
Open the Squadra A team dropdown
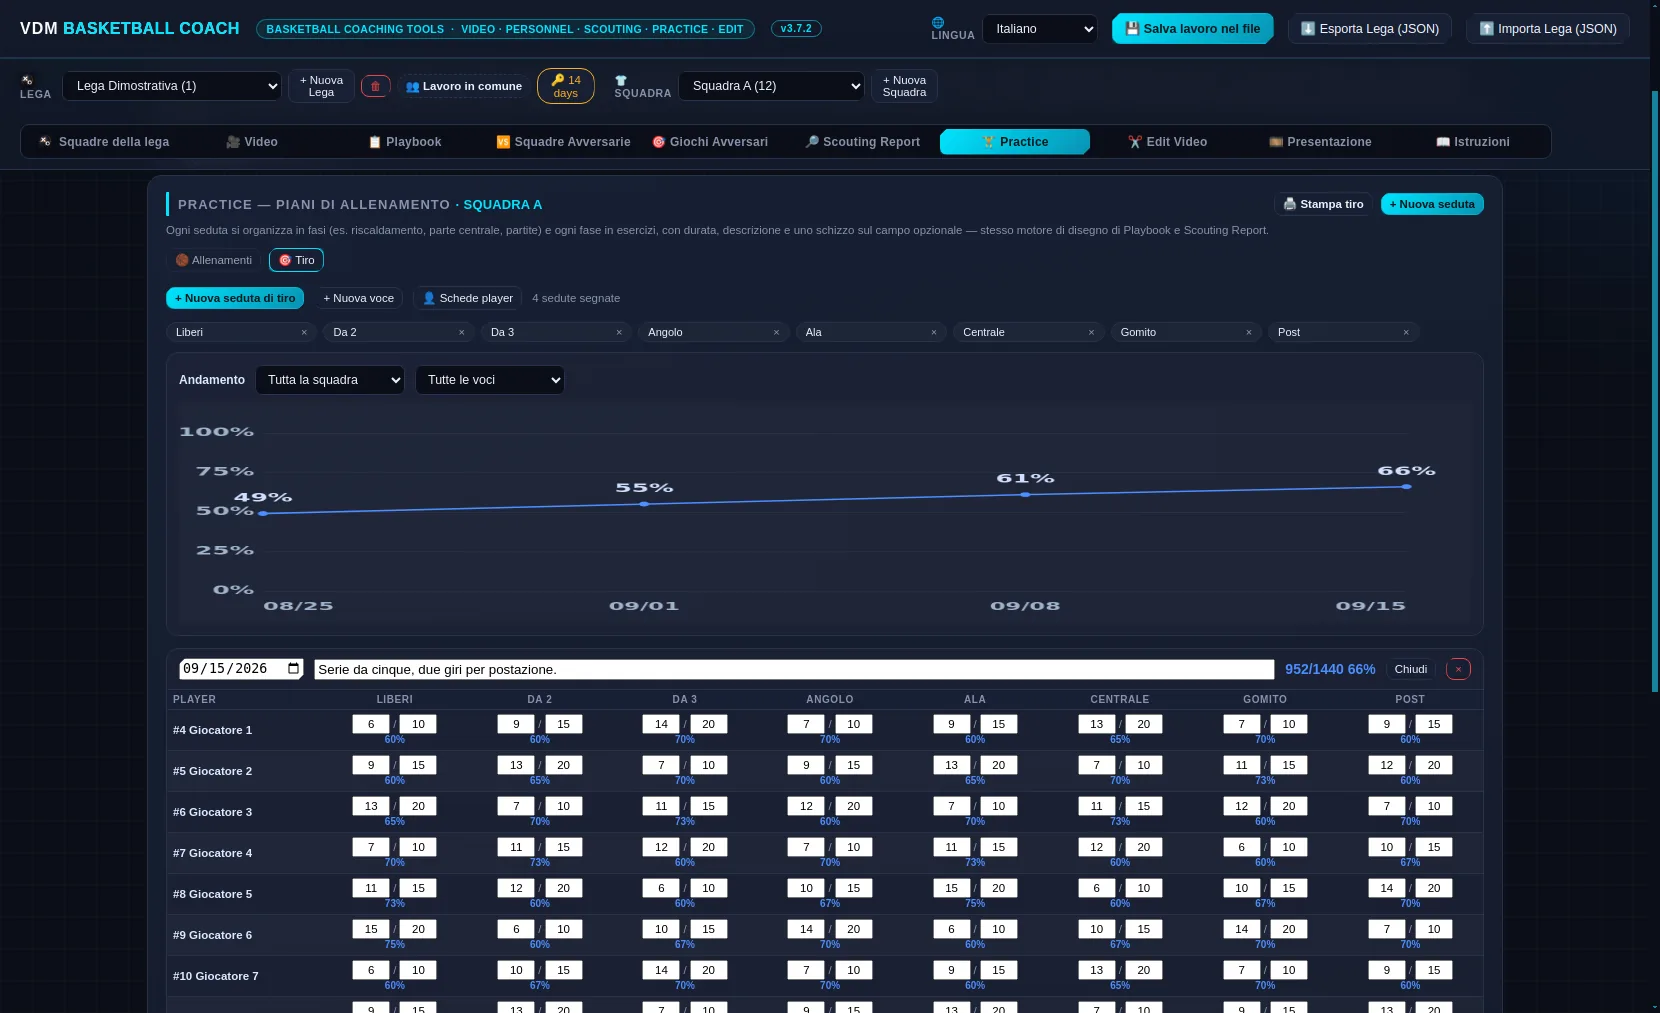point(771,86)
